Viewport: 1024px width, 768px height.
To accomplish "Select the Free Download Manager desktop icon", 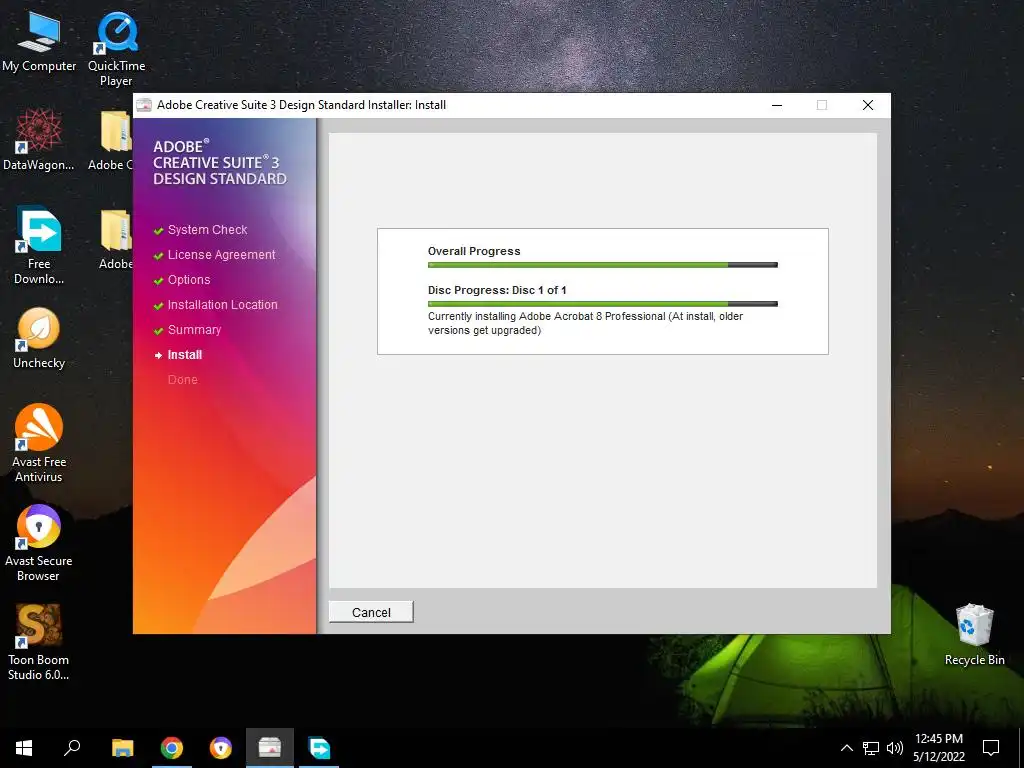I will click(39, 245).
